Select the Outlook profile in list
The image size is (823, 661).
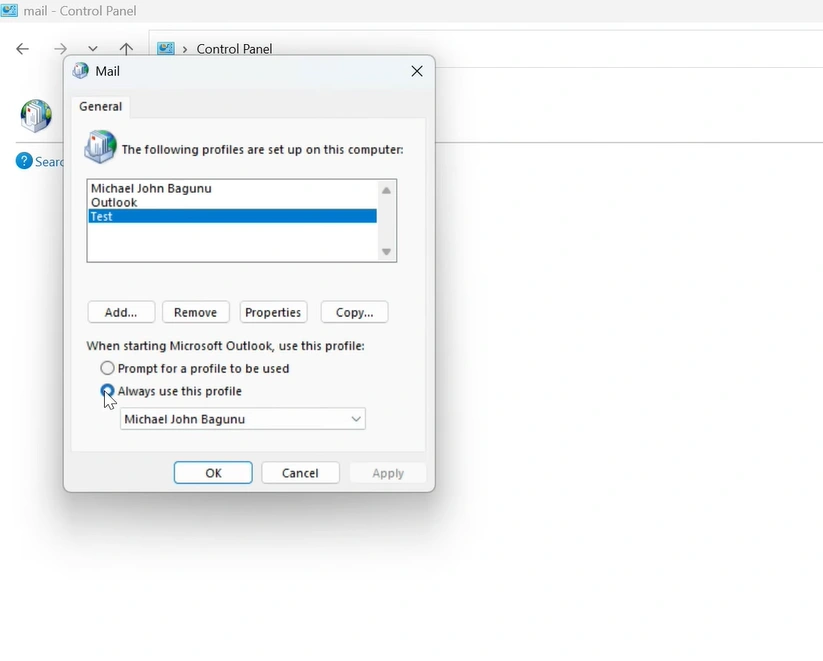click(x=233, y=202)
